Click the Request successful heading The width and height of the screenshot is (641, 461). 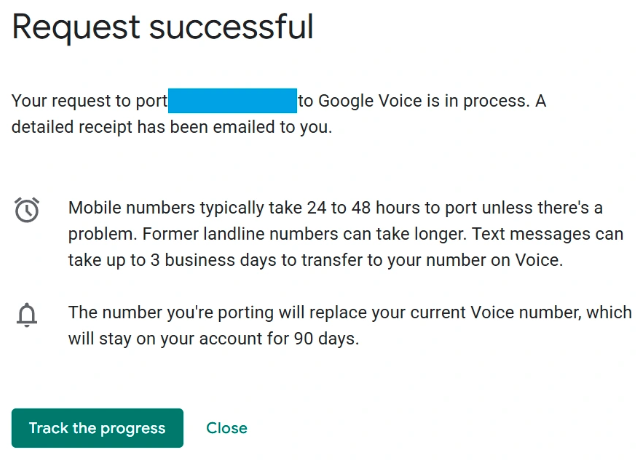pyautogui.click(x=162, y=27)
